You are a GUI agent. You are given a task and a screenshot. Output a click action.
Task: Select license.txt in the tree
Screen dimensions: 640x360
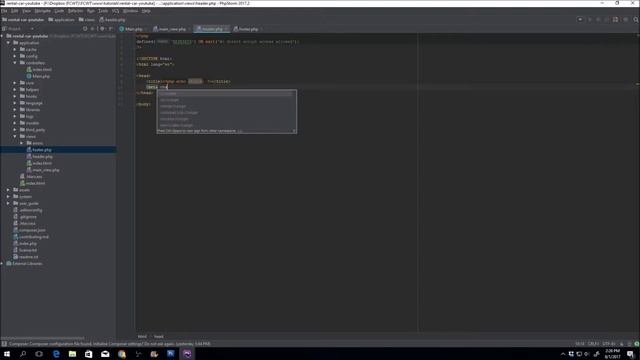pos(28,250)
